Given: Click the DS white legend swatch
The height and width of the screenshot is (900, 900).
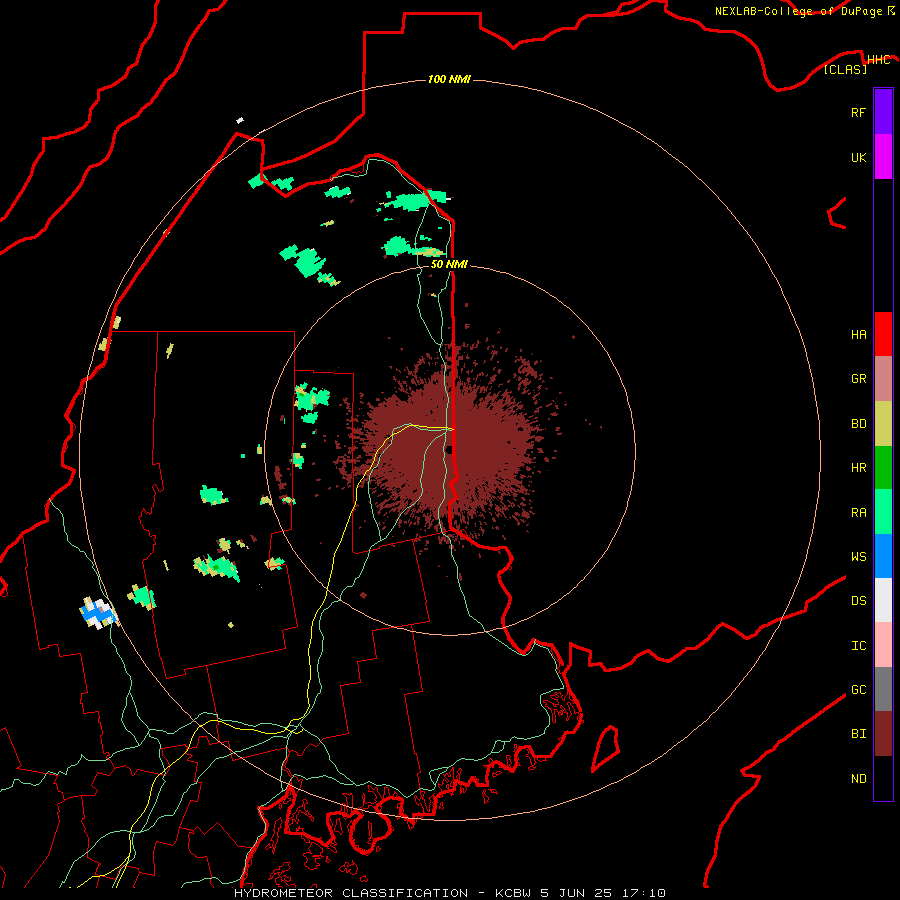Looking at the screenshot, I should tap(883, 600).
